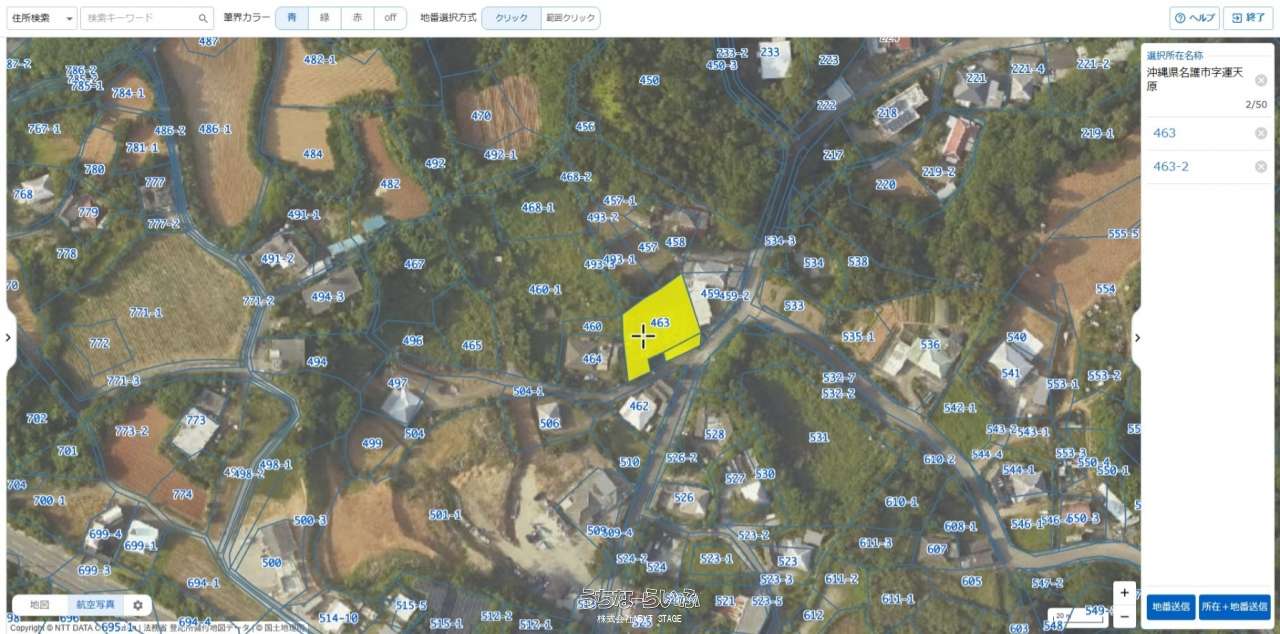The image size is (1280, 634).
Task: Remove parcel 463-2 from selection list
Action: coord(1261,167)
